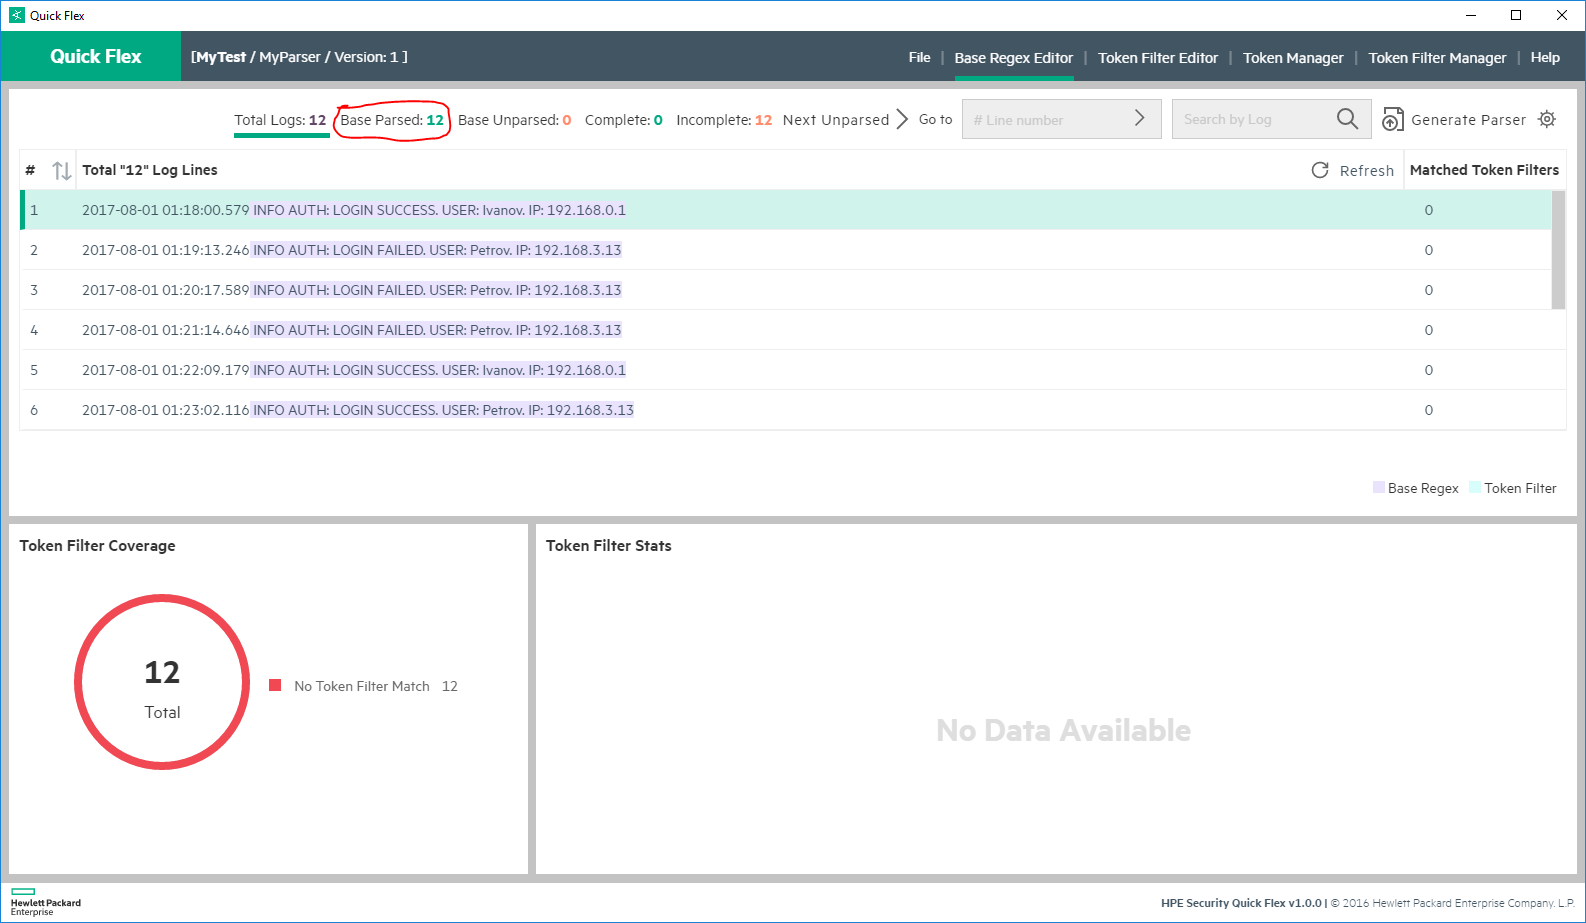
Task: Select log line 5 at 01:22:09.179
Action: 786,370
